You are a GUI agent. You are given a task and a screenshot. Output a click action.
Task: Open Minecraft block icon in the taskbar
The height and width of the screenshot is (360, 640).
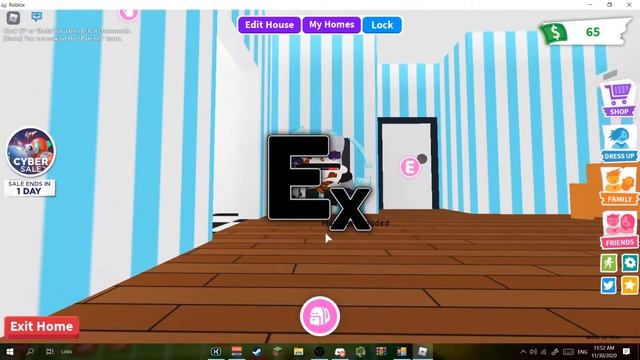pos(278,351)
